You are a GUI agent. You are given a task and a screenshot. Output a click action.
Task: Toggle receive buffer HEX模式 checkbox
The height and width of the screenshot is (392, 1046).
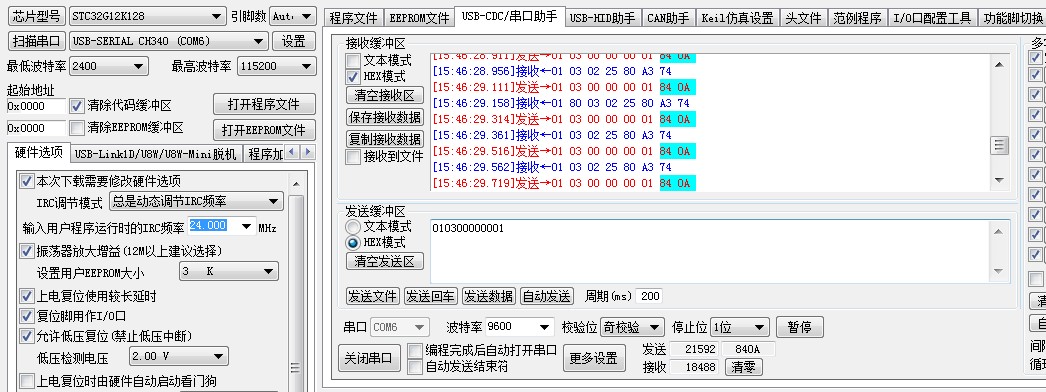click(353, 77)
